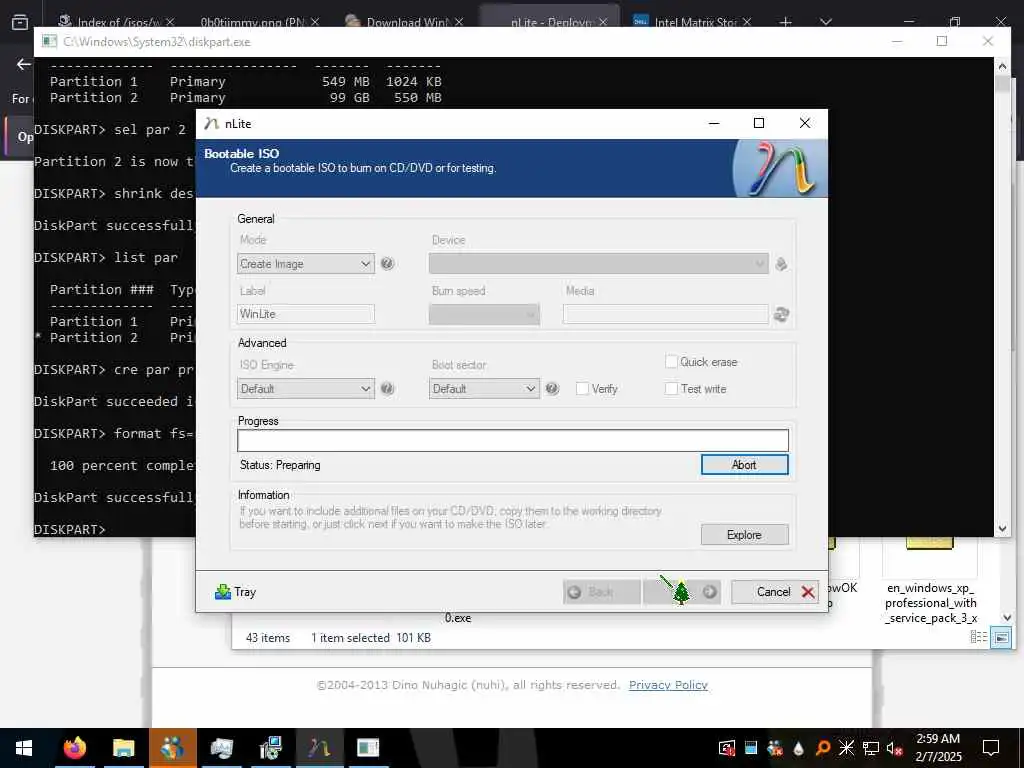Click the ISO creation progress bar
This screenshot has height=768, width=1024.
[x=513, y=441]
